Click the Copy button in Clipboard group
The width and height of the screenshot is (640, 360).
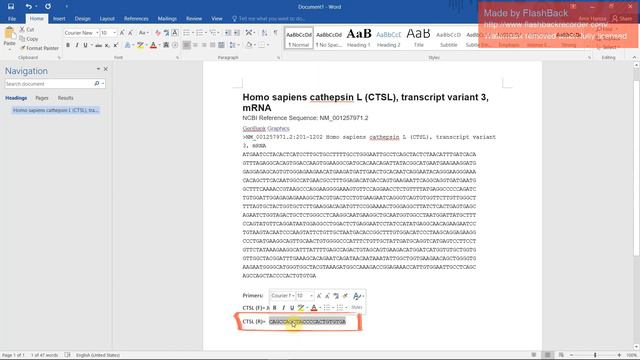(29, 39)
